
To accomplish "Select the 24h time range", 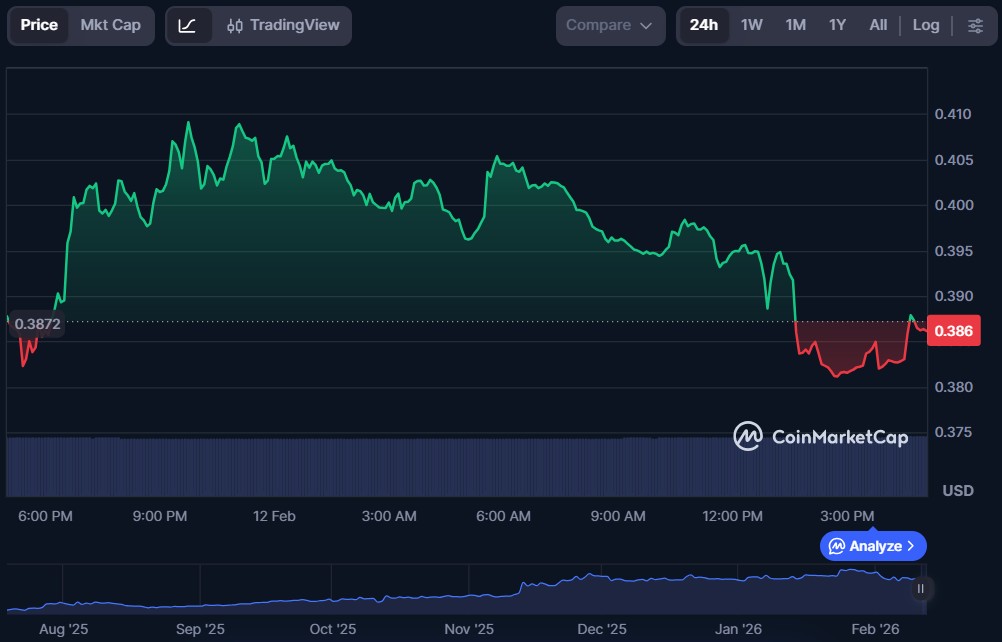I will point(704,25).
